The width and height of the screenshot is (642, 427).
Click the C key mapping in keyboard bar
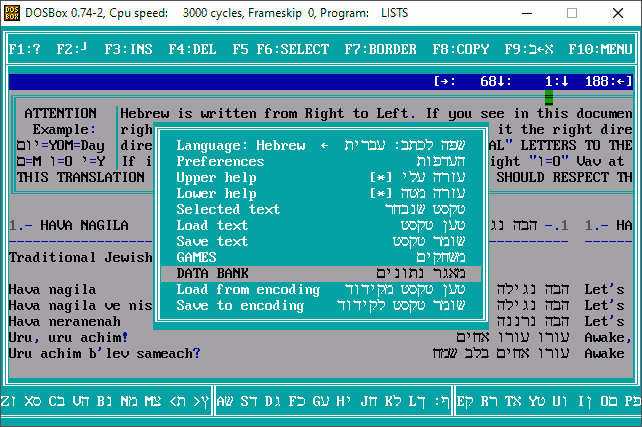tap(57, 401)
